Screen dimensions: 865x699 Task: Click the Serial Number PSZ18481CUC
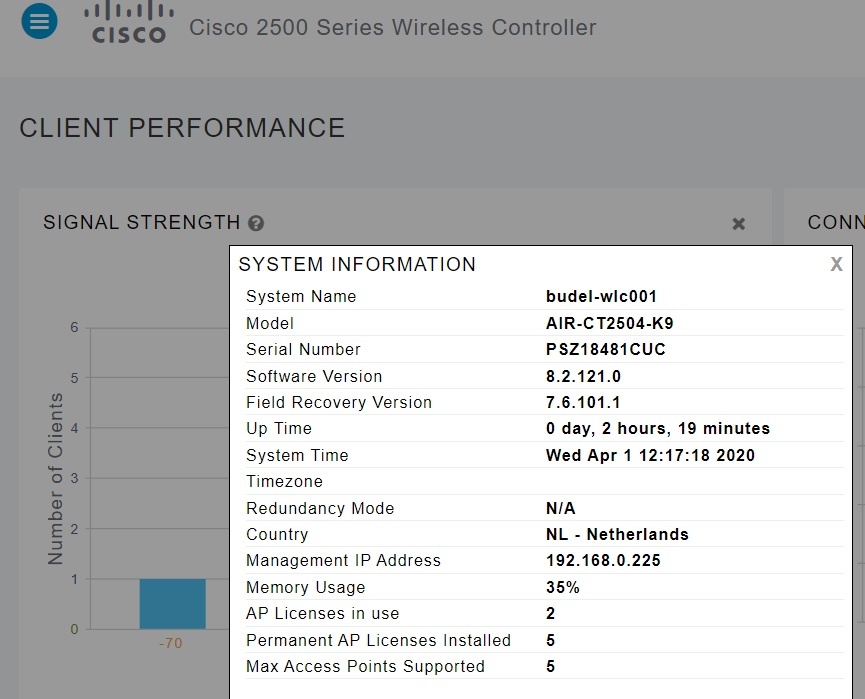coord(605,349)
